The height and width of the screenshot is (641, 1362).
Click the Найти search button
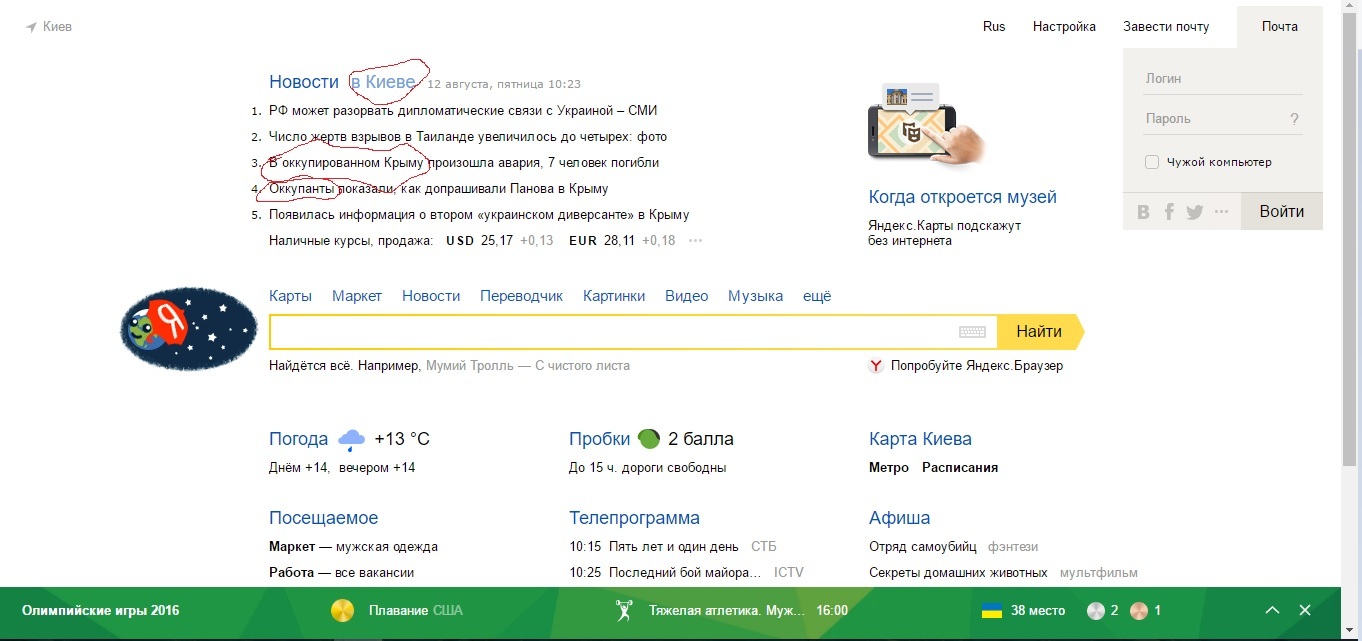[1040, 332]
